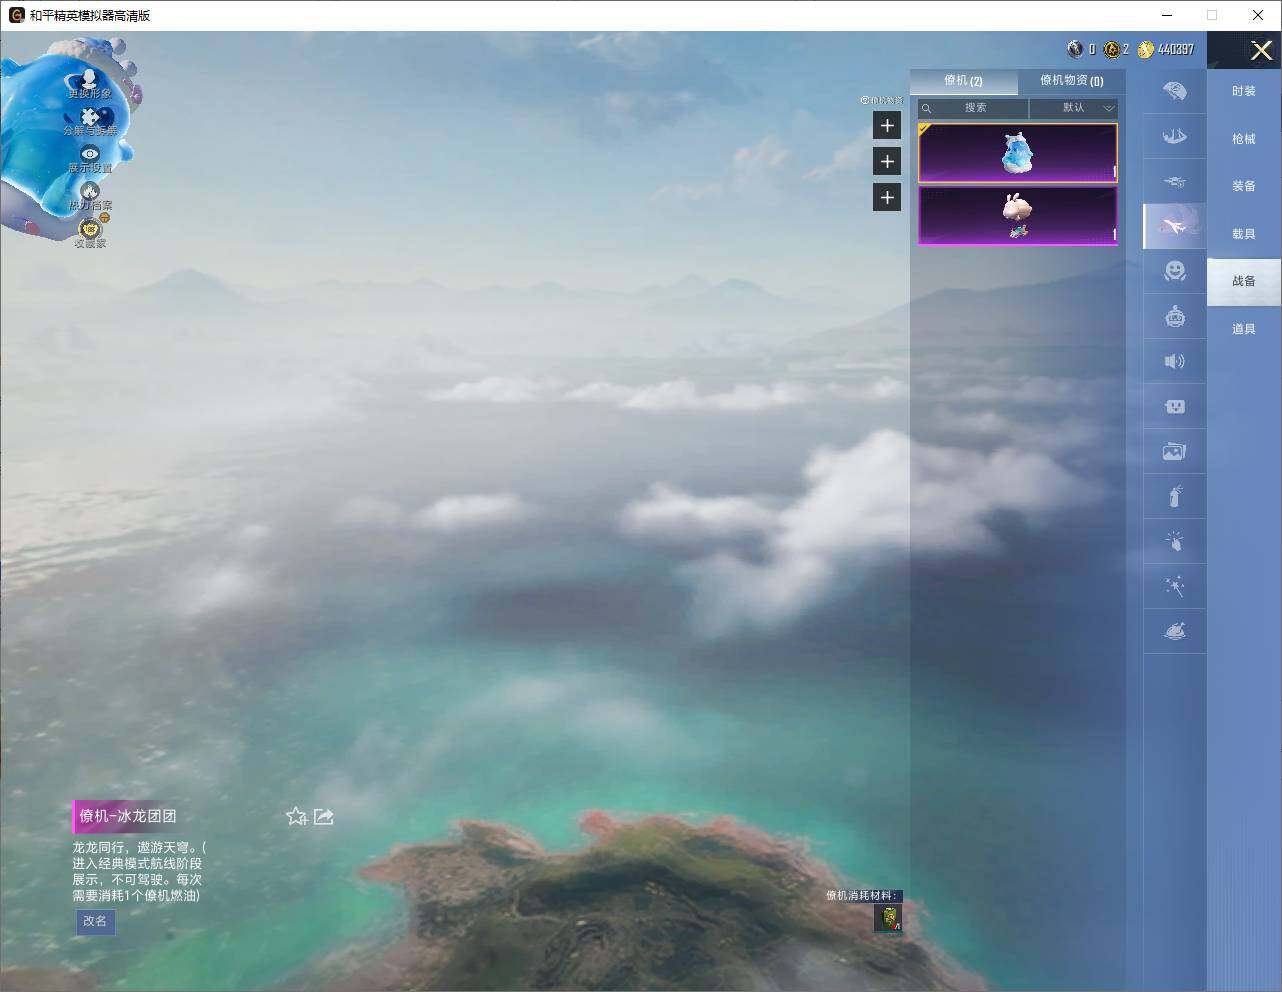Click the 僚机-冰龙团团 title label
Viewport: 1282px width, 992px height.
pos(128,816)
